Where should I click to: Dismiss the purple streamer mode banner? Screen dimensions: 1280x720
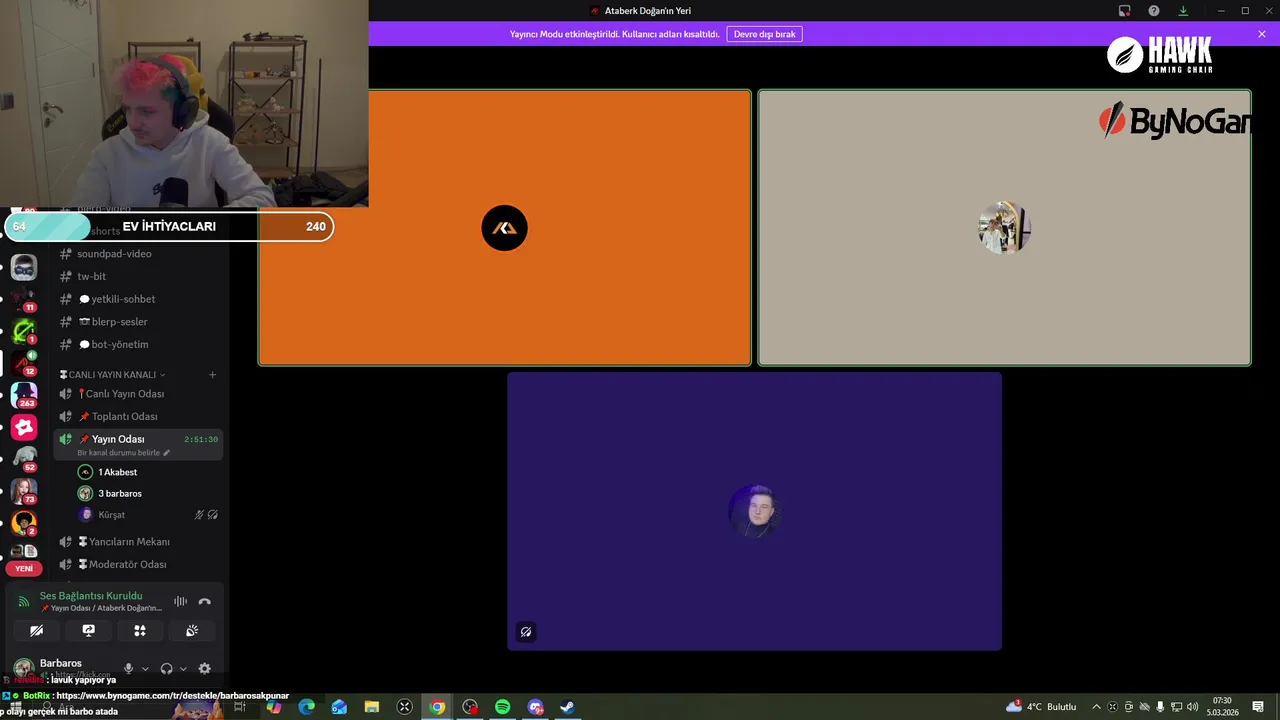tap(1262, 34)
